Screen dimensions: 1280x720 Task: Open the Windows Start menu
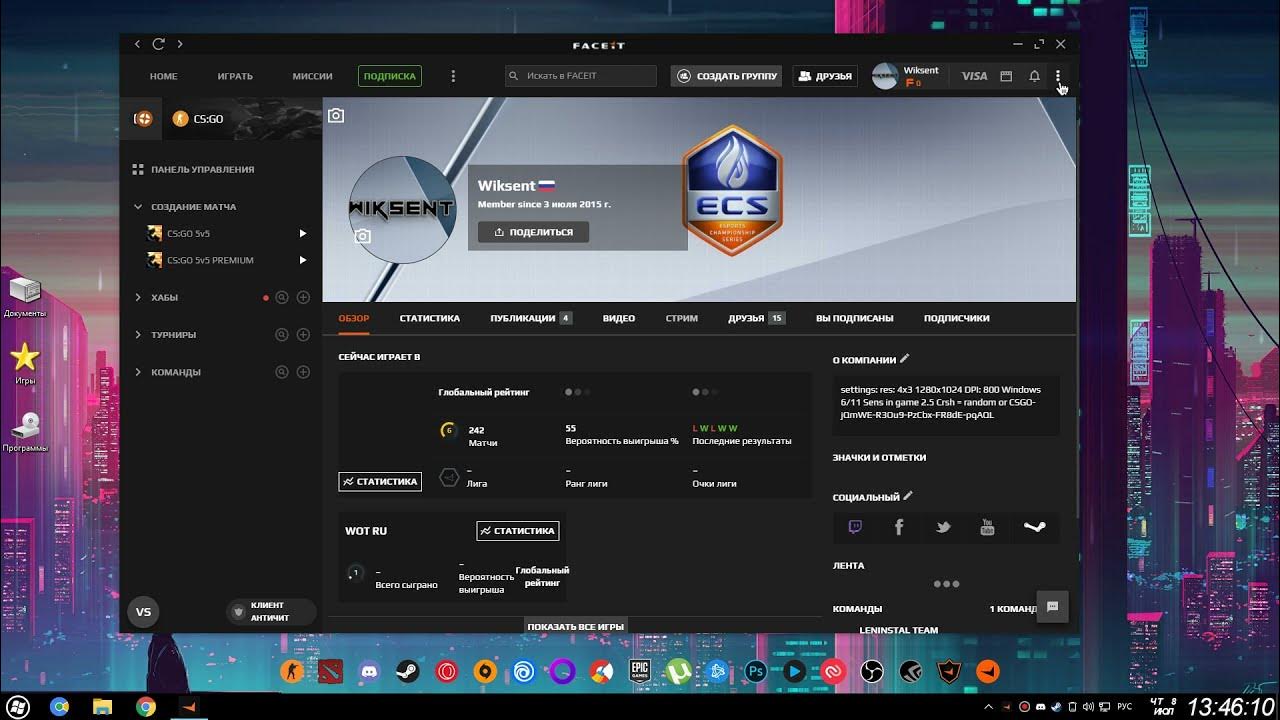coord(17,707)
